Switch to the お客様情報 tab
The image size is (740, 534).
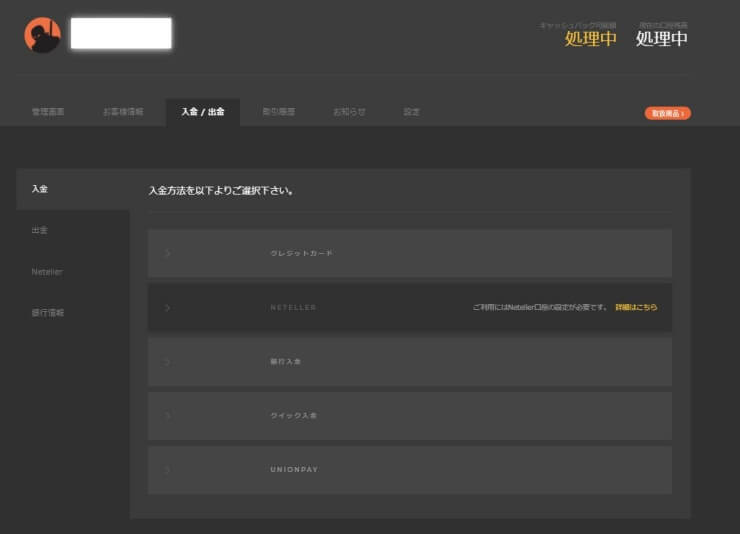[123, 112]
